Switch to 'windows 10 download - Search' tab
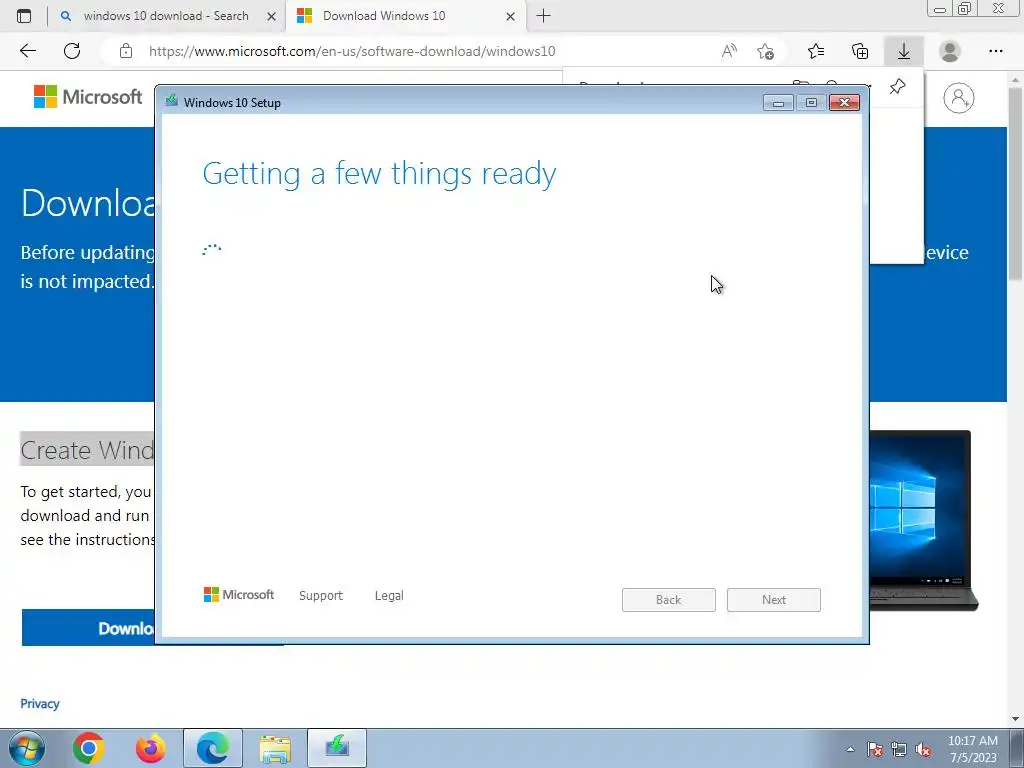 pyautogui.click(x=166, y=16)
